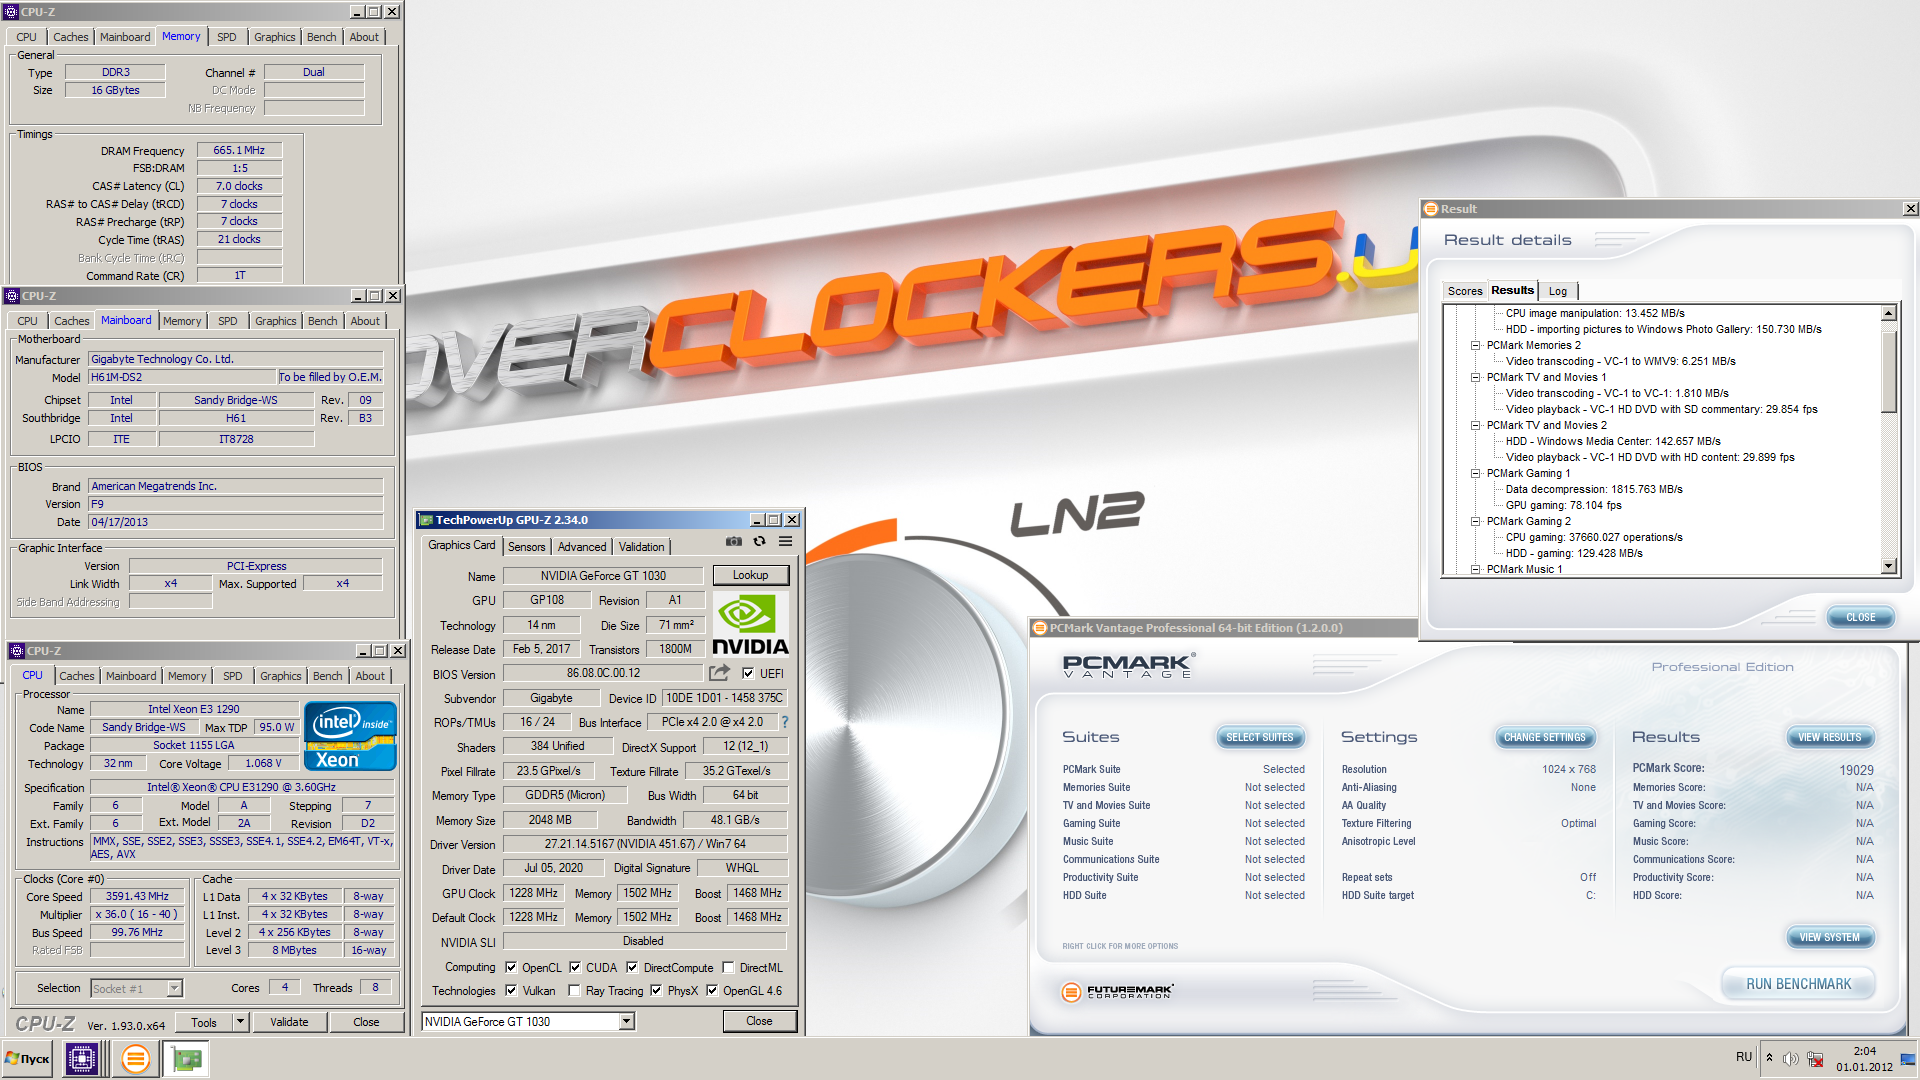Click the PCMark Vantage title bar icon

click(x=1040, y=628)
